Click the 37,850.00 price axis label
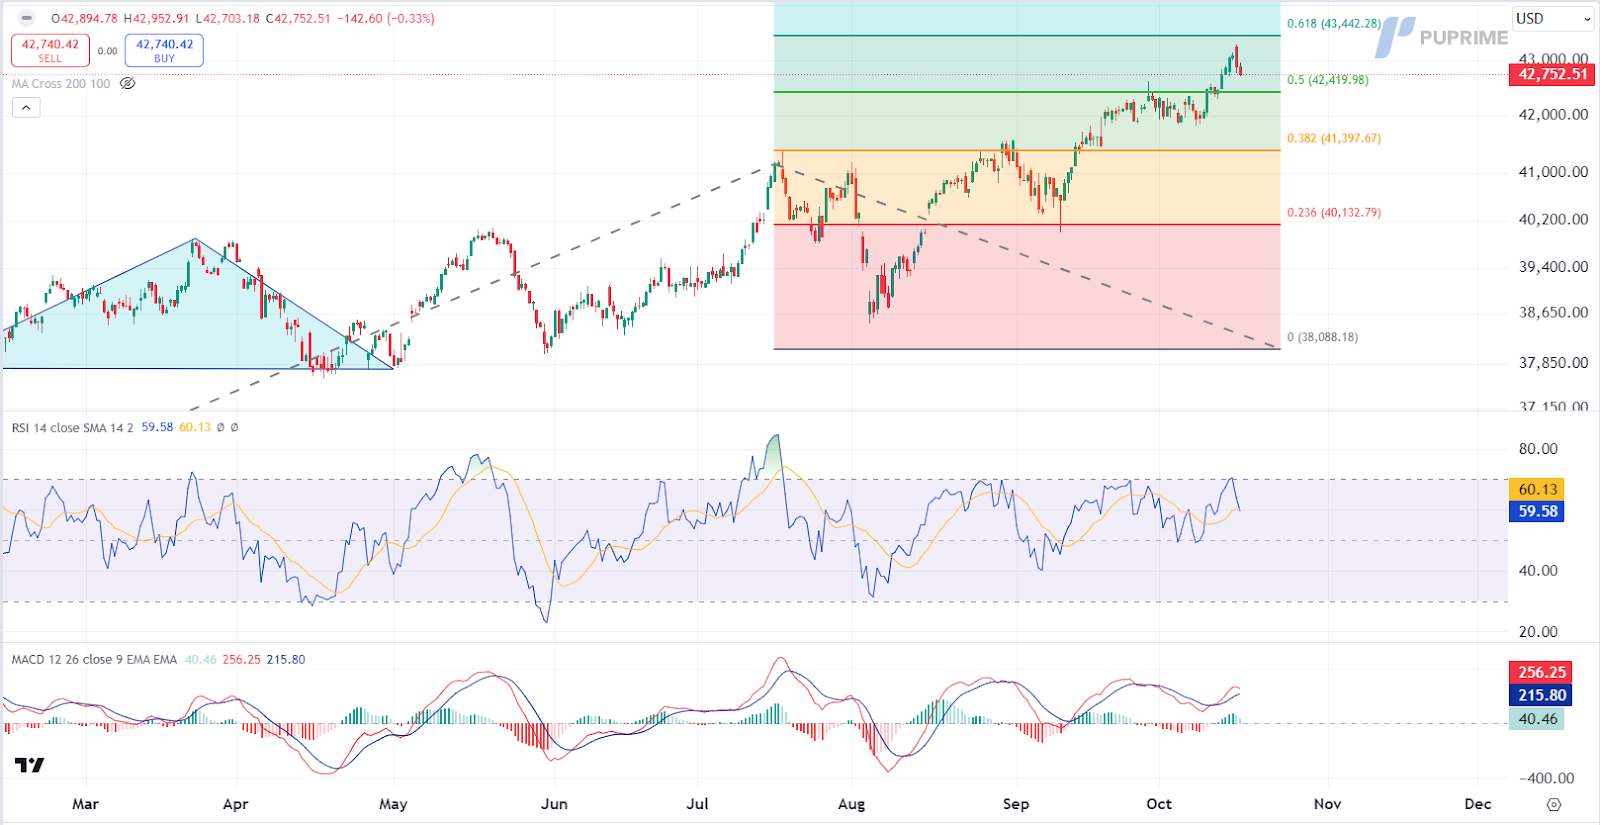The image size is (1600, 825). (x=1553, y=363)
